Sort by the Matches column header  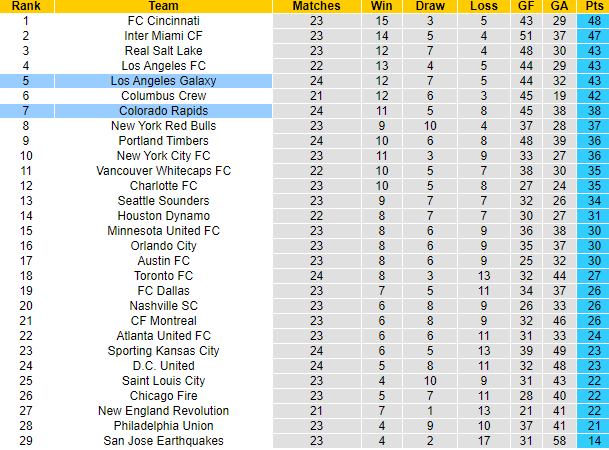[316, 6]
